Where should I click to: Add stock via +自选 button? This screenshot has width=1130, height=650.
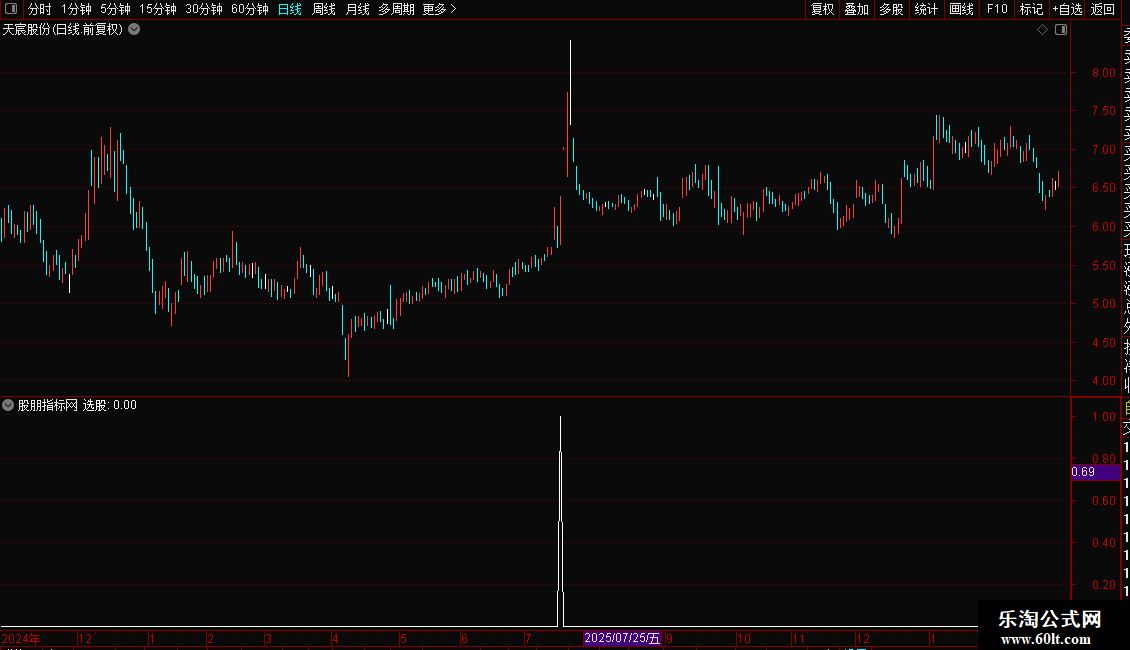1067,9
